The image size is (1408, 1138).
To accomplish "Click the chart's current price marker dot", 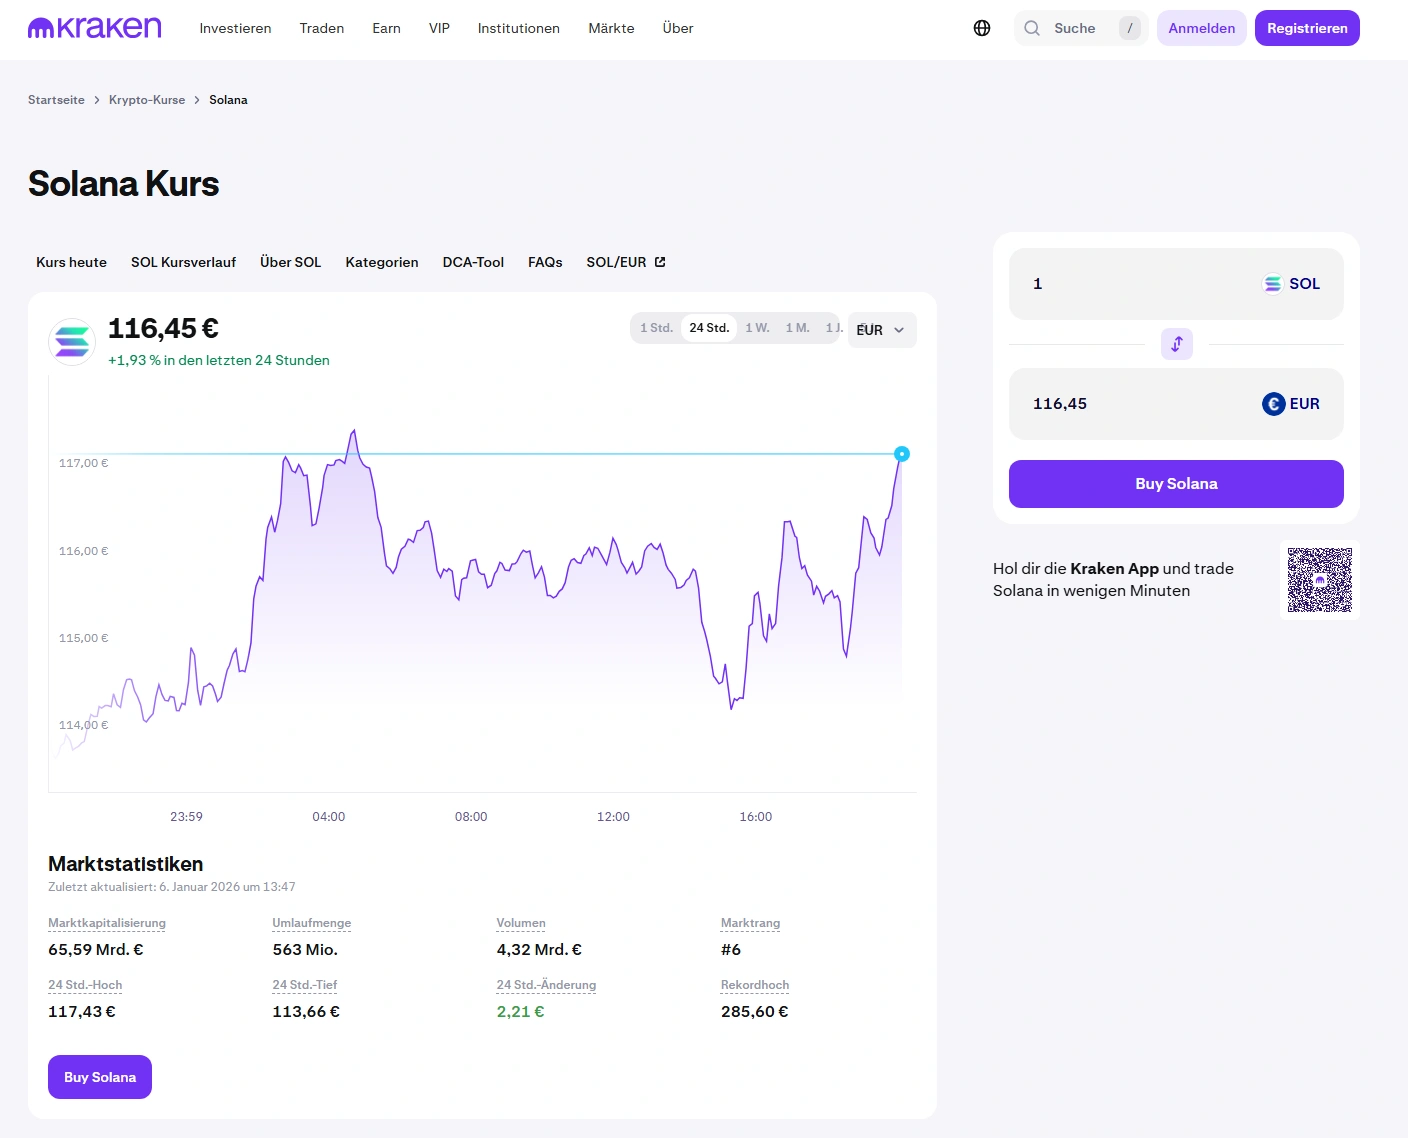I will click(902, 454).
